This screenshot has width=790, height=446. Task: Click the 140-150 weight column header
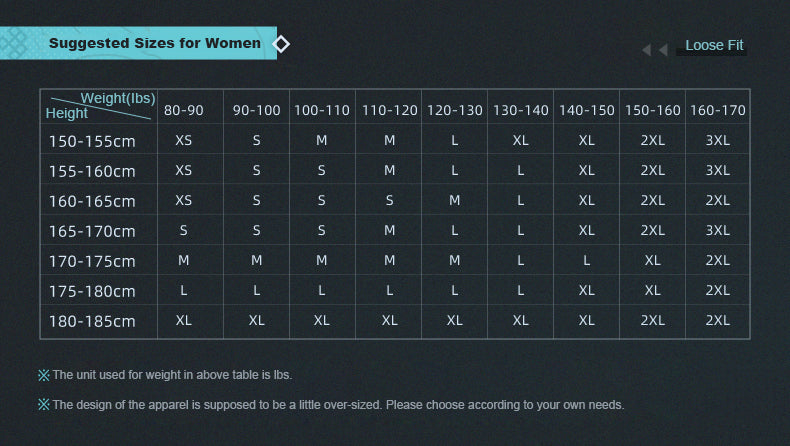click(586, 110)
